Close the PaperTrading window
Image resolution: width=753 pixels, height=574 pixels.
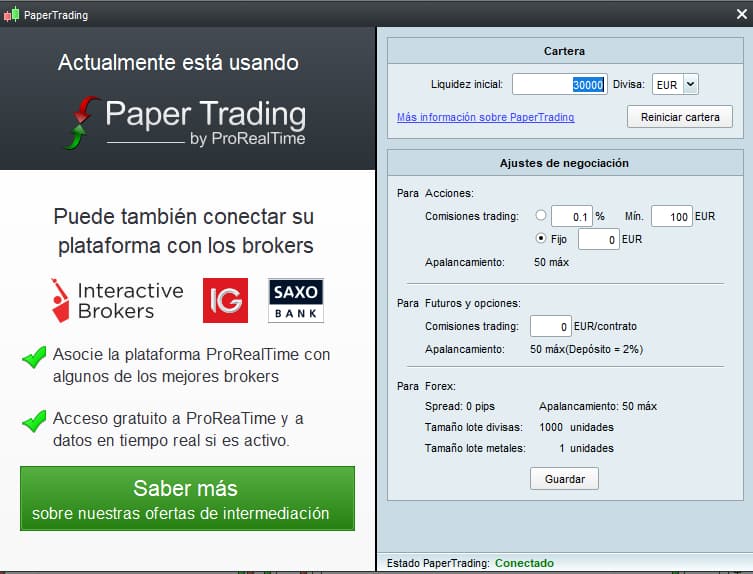coord(741,14)
